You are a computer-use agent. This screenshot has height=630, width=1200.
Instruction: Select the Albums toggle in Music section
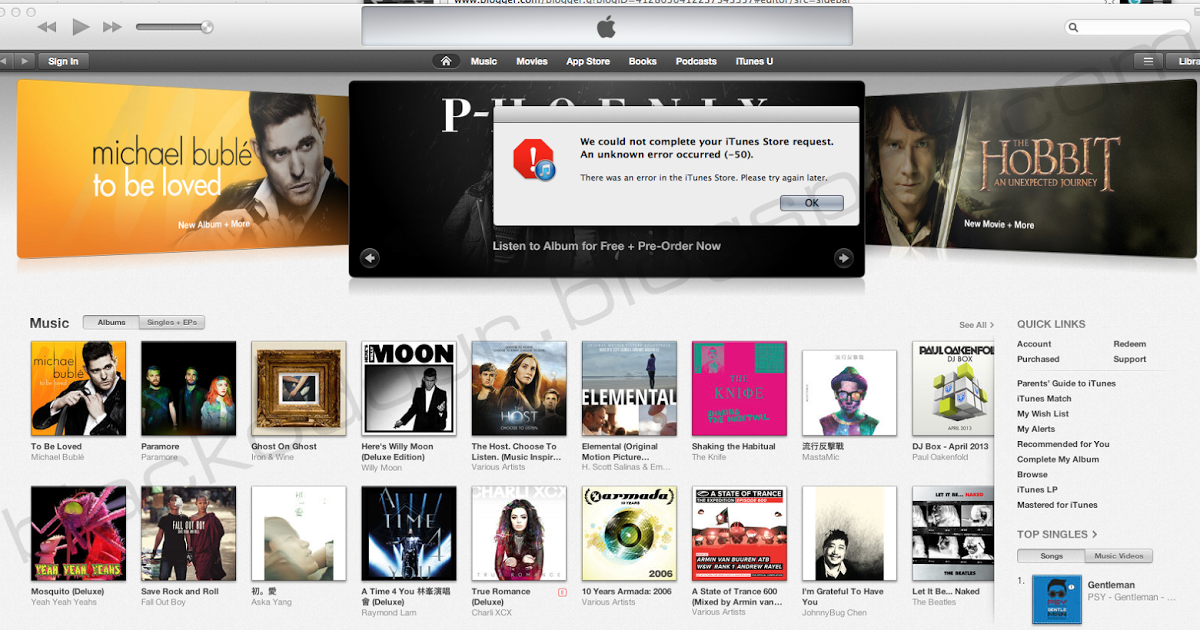point(111,322)
